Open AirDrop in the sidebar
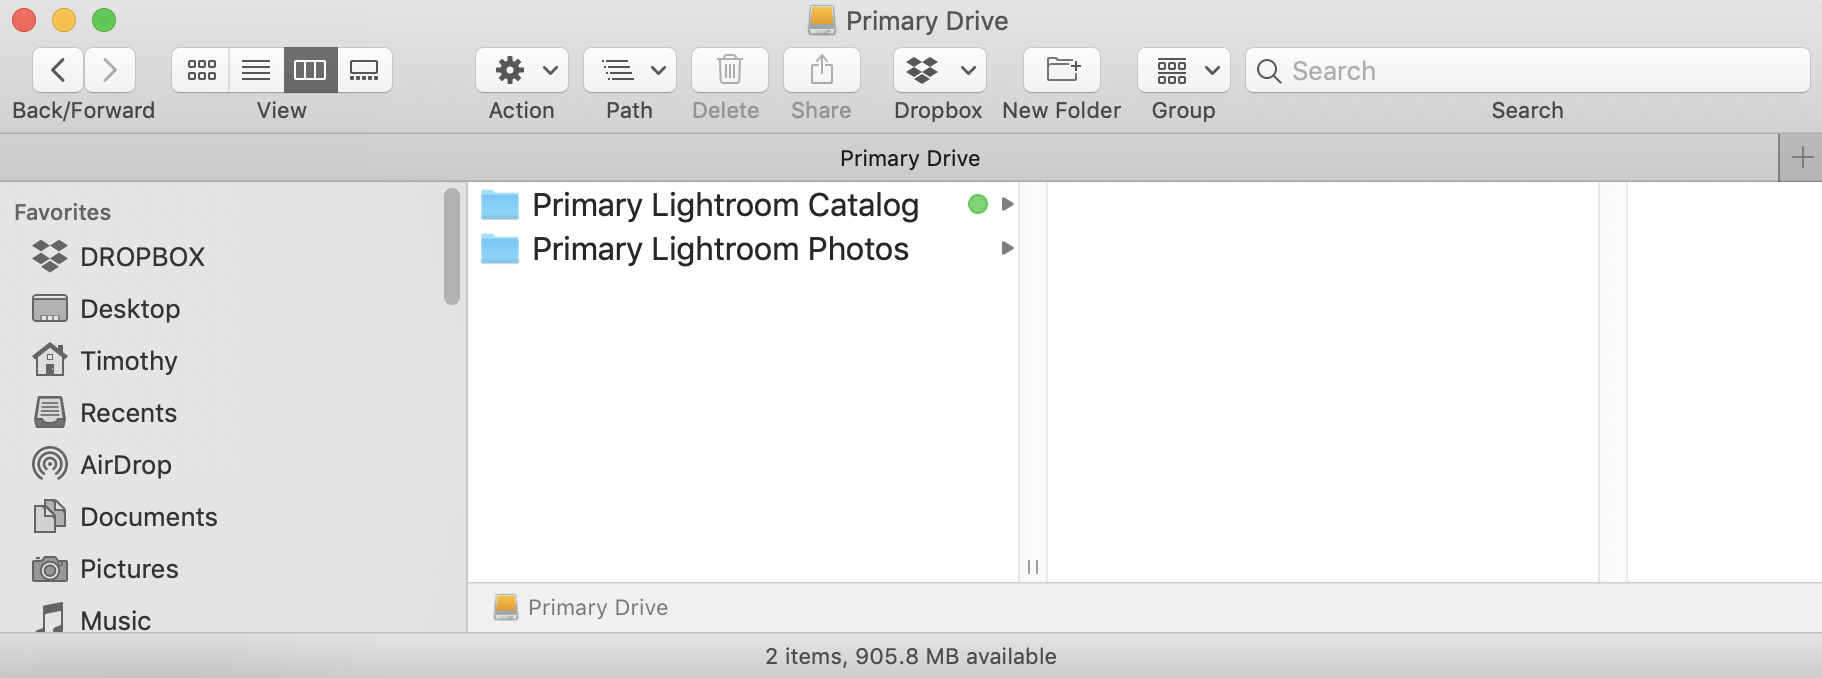 126,465
